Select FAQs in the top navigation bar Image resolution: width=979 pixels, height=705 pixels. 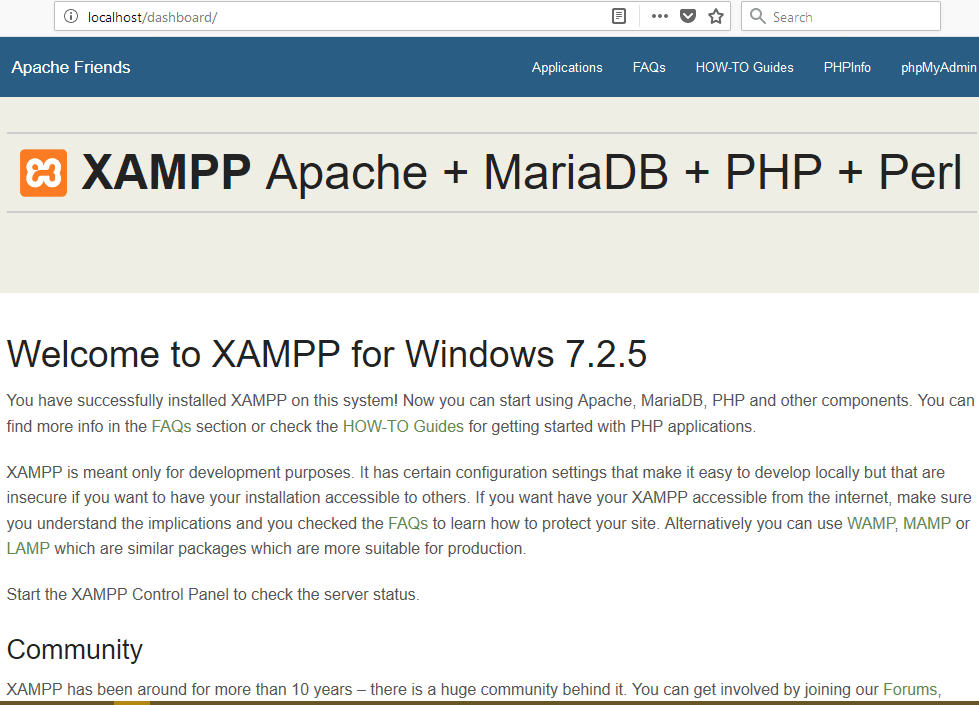tap(648, 67)
